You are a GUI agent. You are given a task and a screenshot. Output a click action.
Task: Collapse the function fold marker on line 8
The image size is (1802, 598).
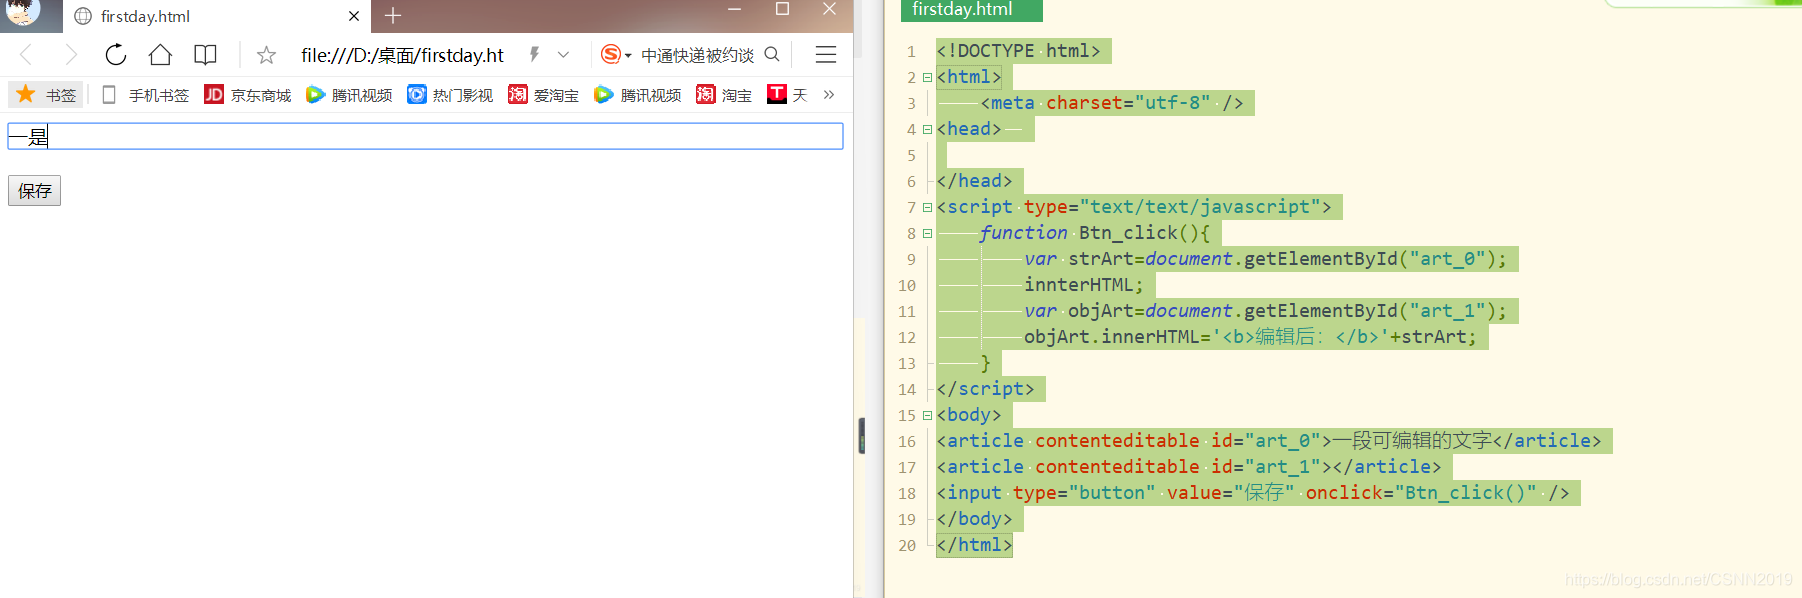pyautogui.click(x=927, y=233)
